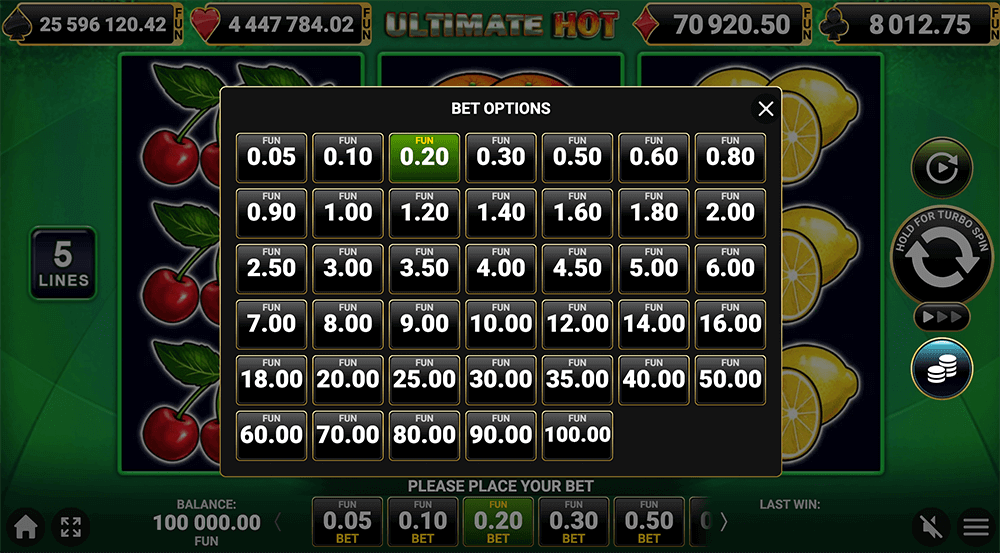The image size is (1000, 553).
Task: Pick the 7.00 bet amount
Action: [x=271, y=325]
